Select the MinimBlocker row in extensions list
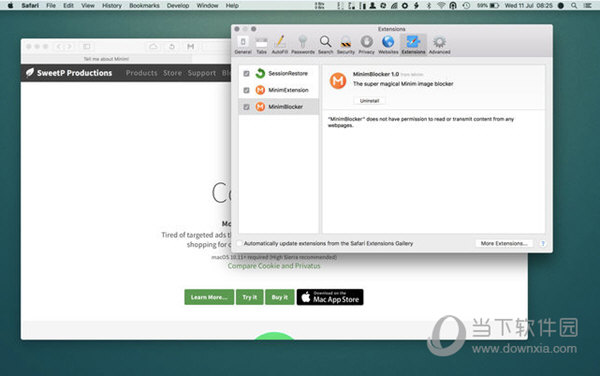The height and width of the screenshot is (376, 600). (279, 107)
